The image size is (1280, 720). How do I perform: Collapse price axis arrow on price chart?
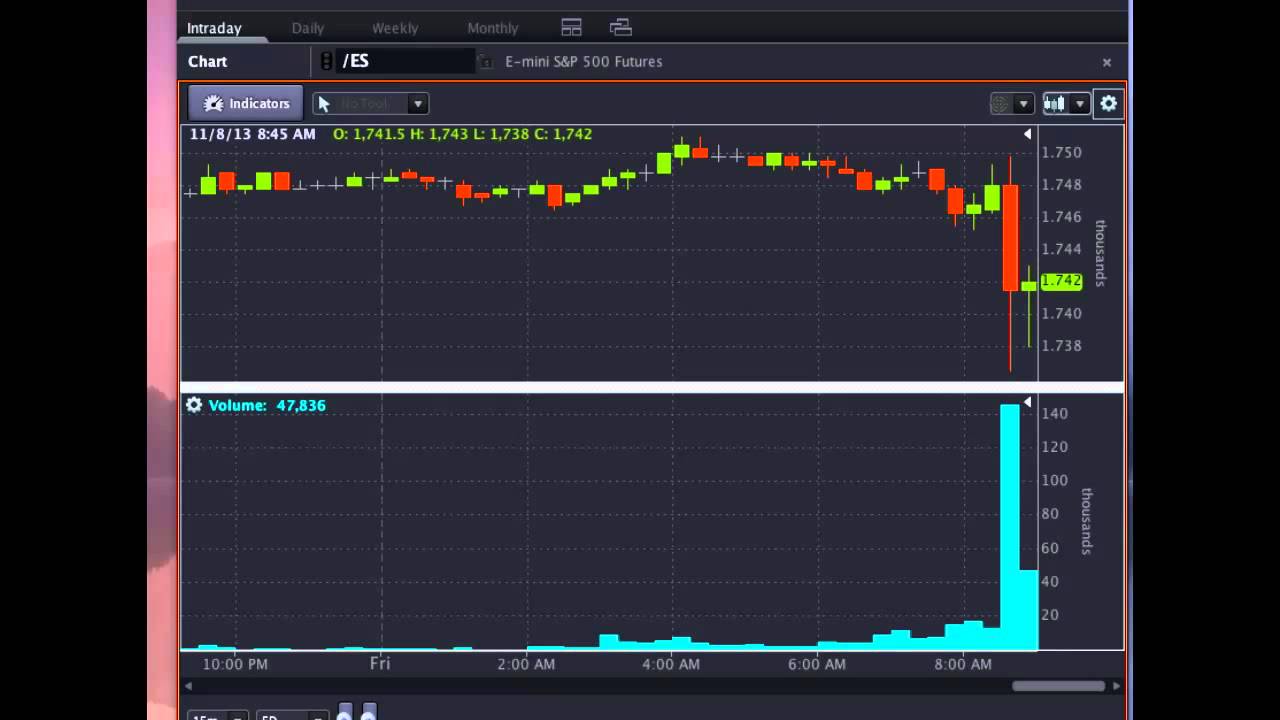pos(1027,133)
